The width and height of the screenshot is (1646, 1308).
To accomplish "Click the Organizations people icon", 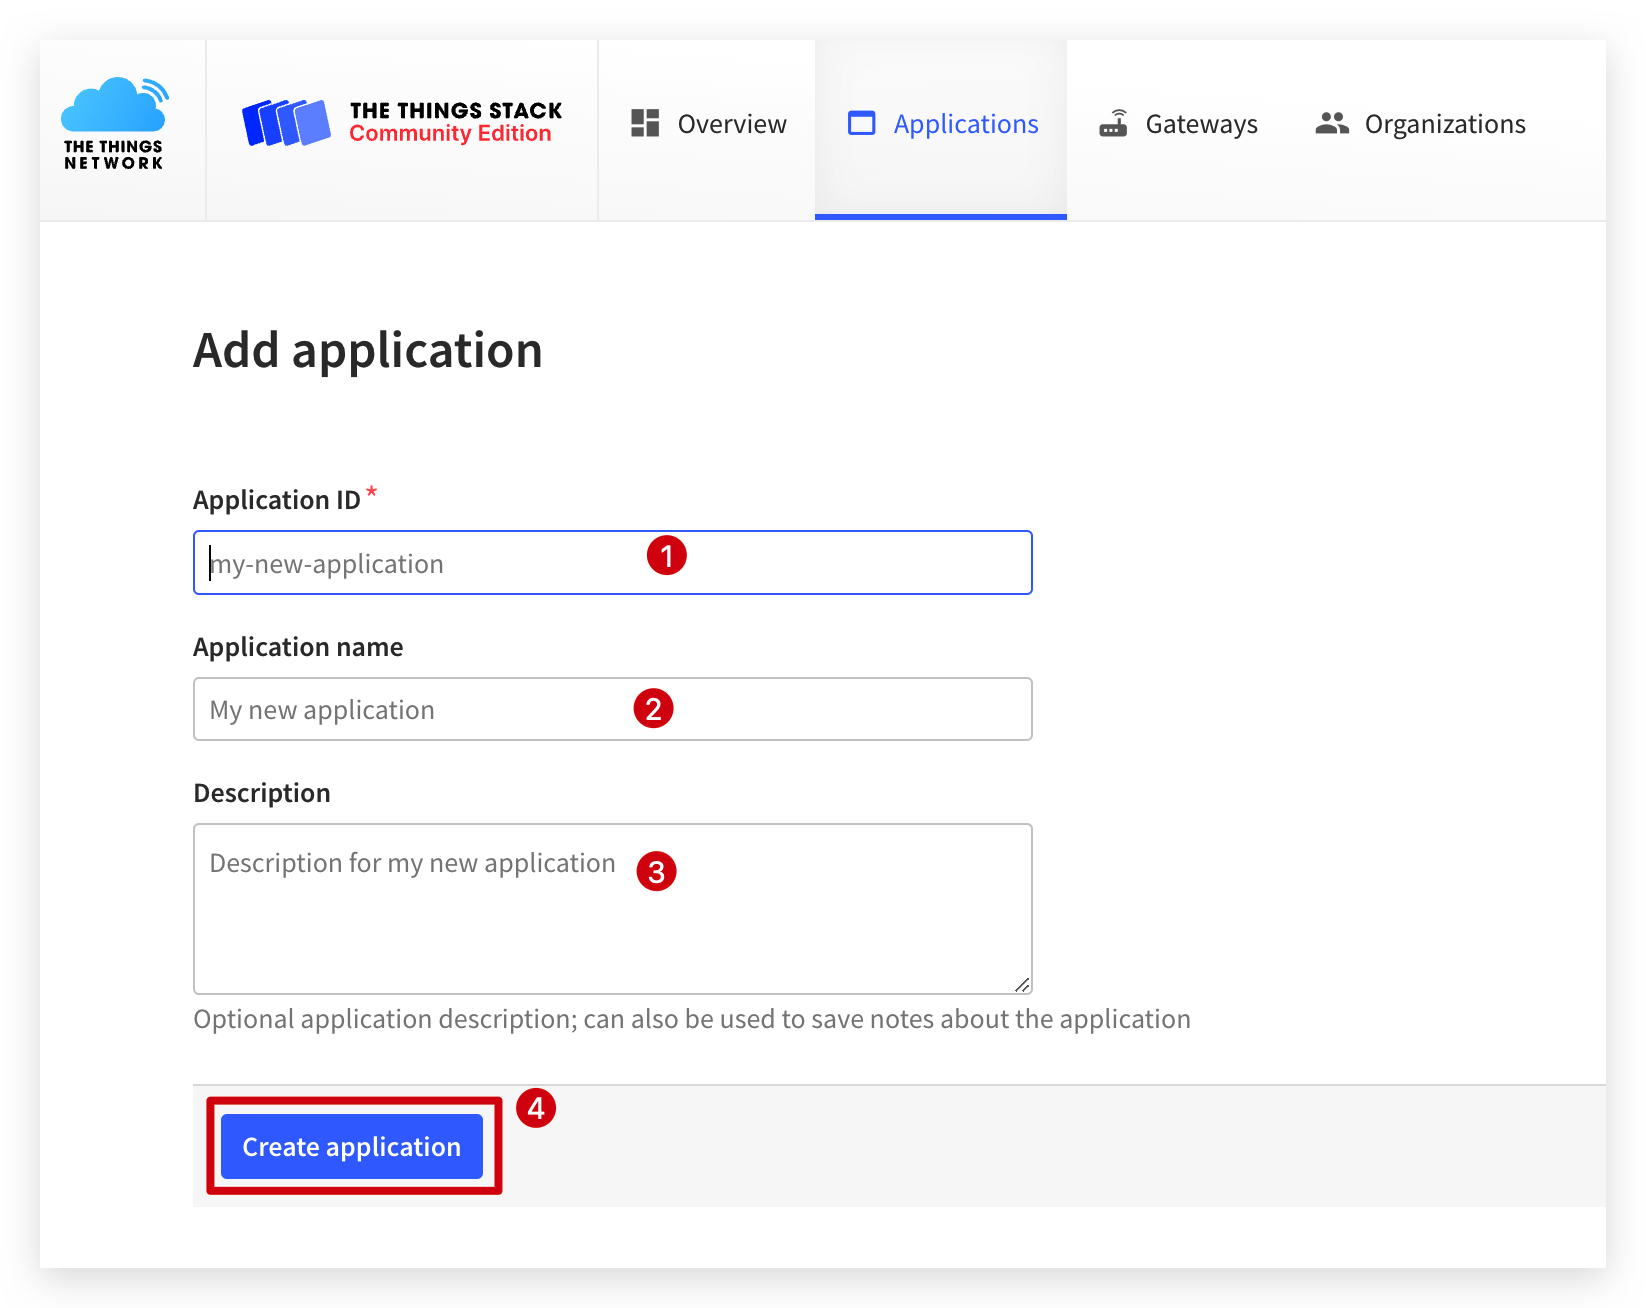I will (x=1332, y=123).
